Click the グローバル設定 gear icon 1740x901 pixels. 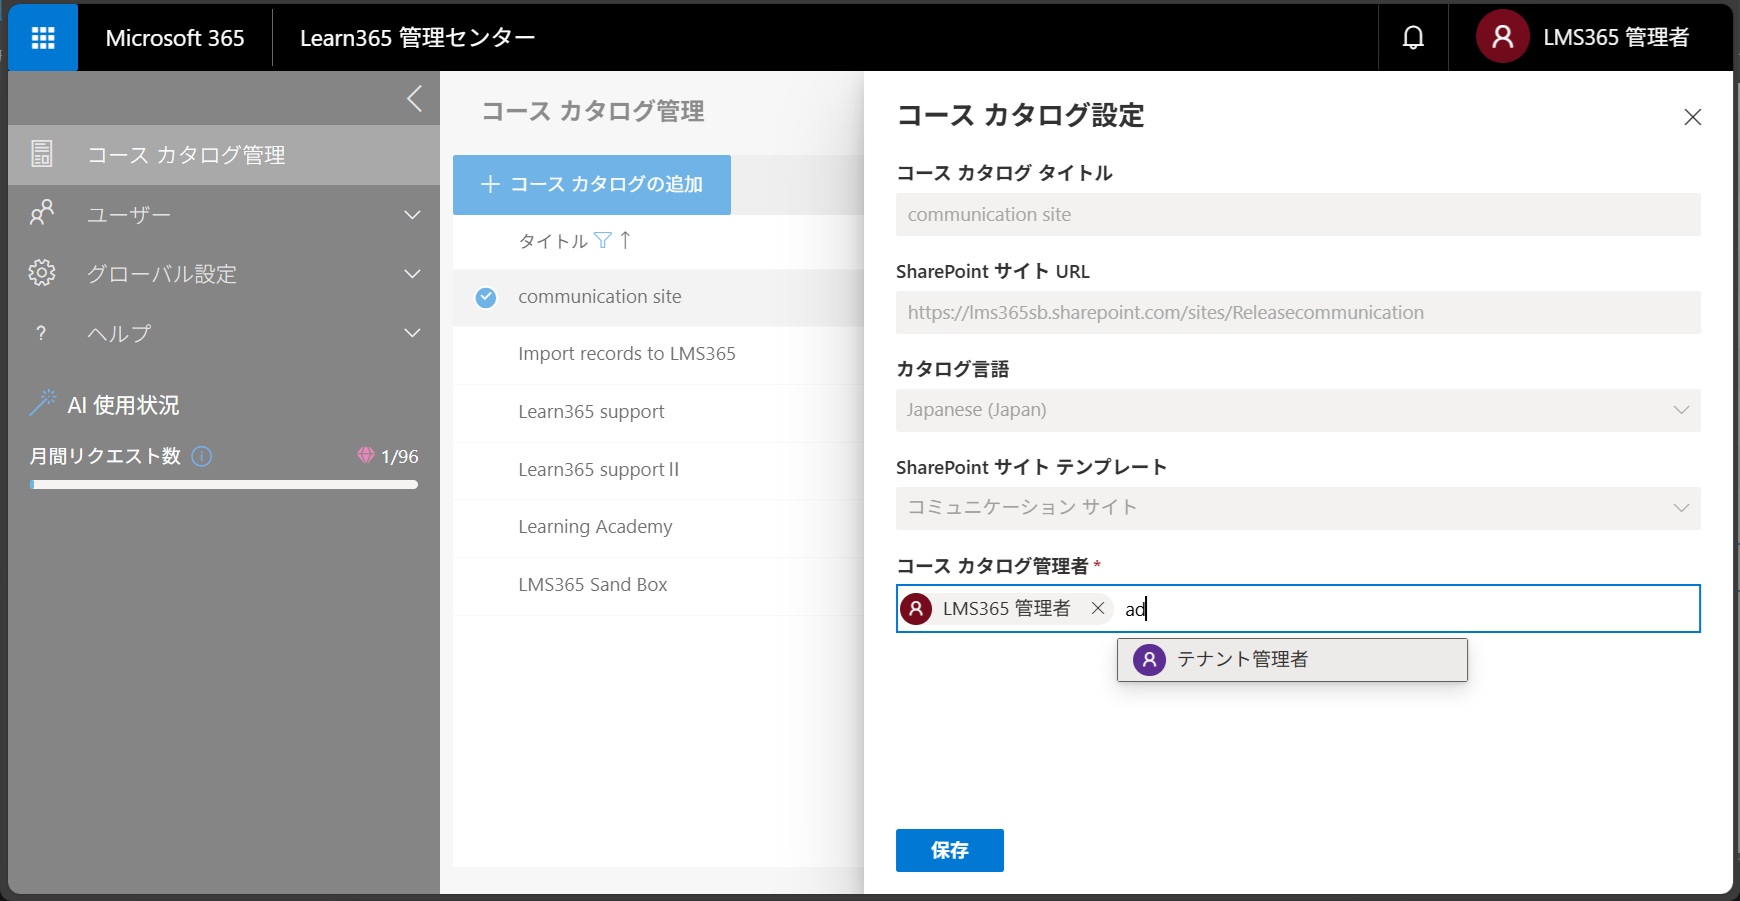[42, 273]
